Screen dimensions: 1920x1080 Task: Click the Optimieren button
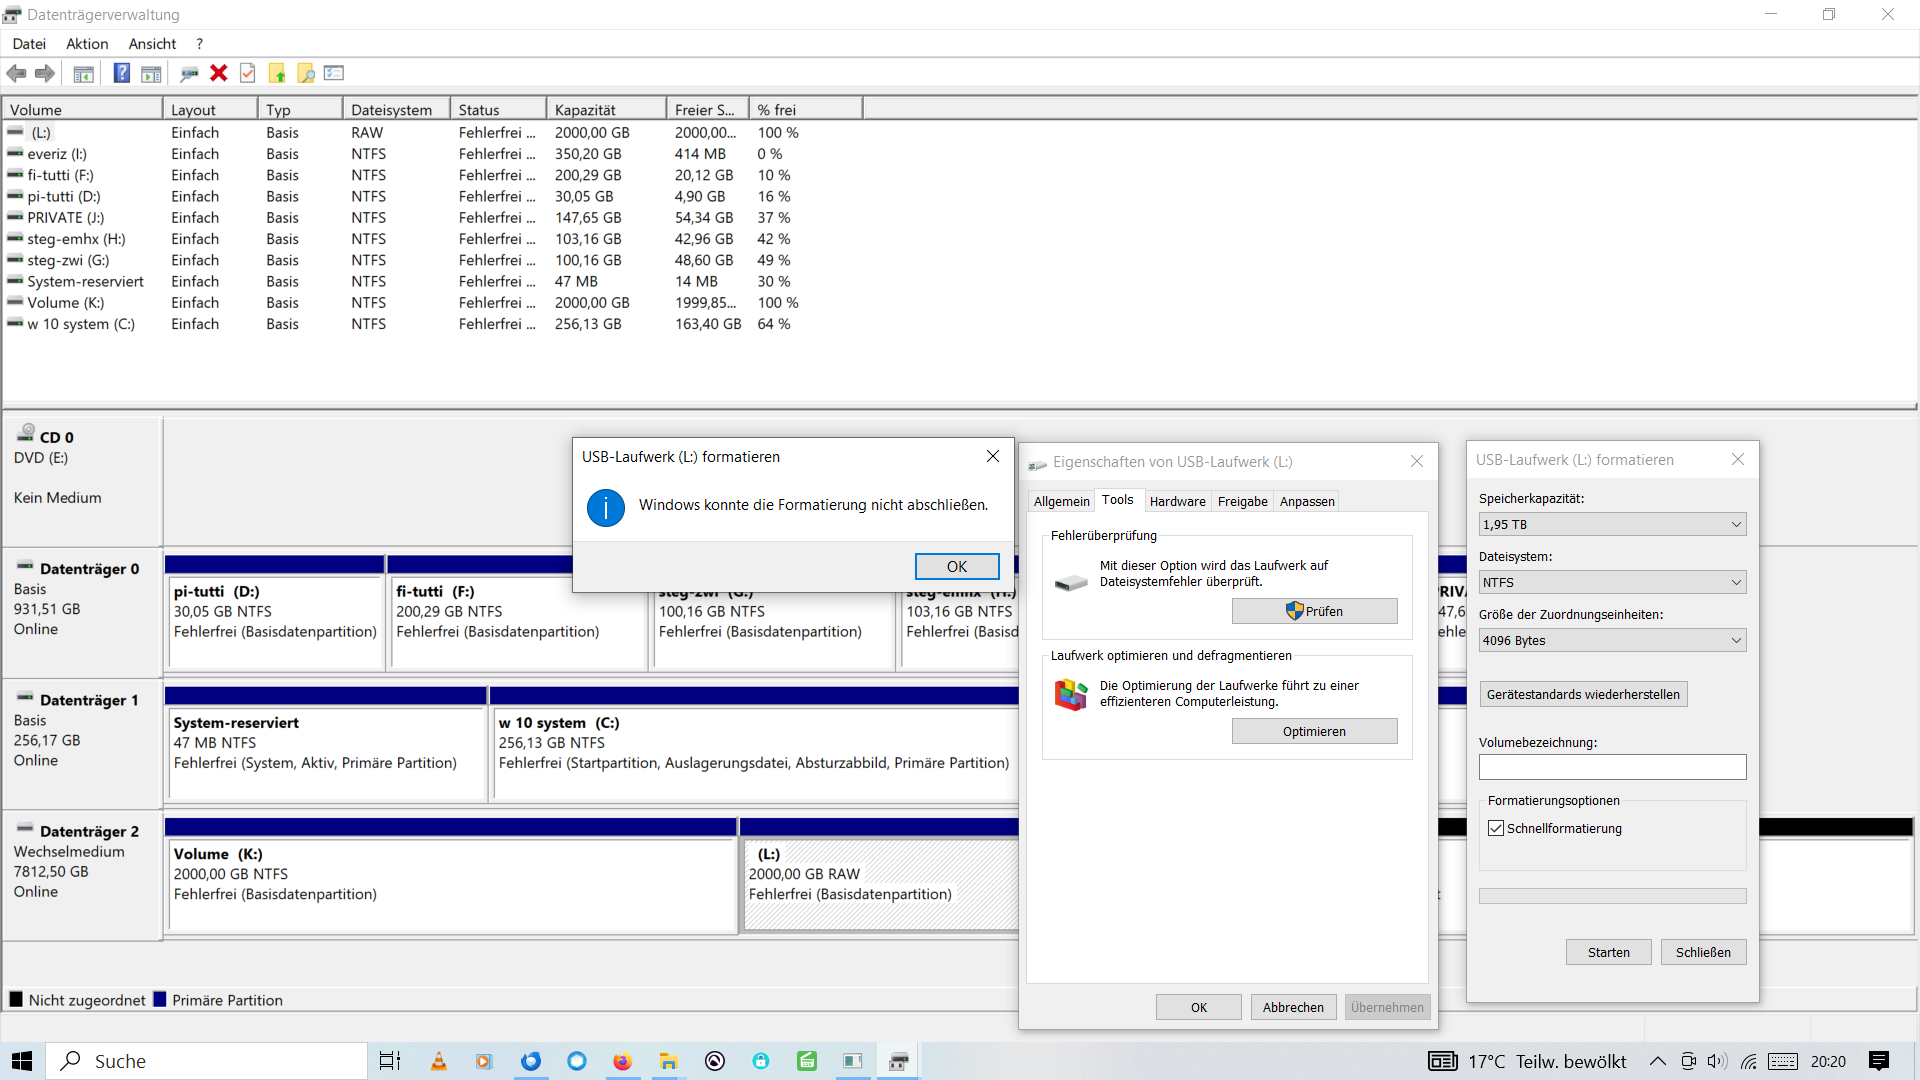1314,731
